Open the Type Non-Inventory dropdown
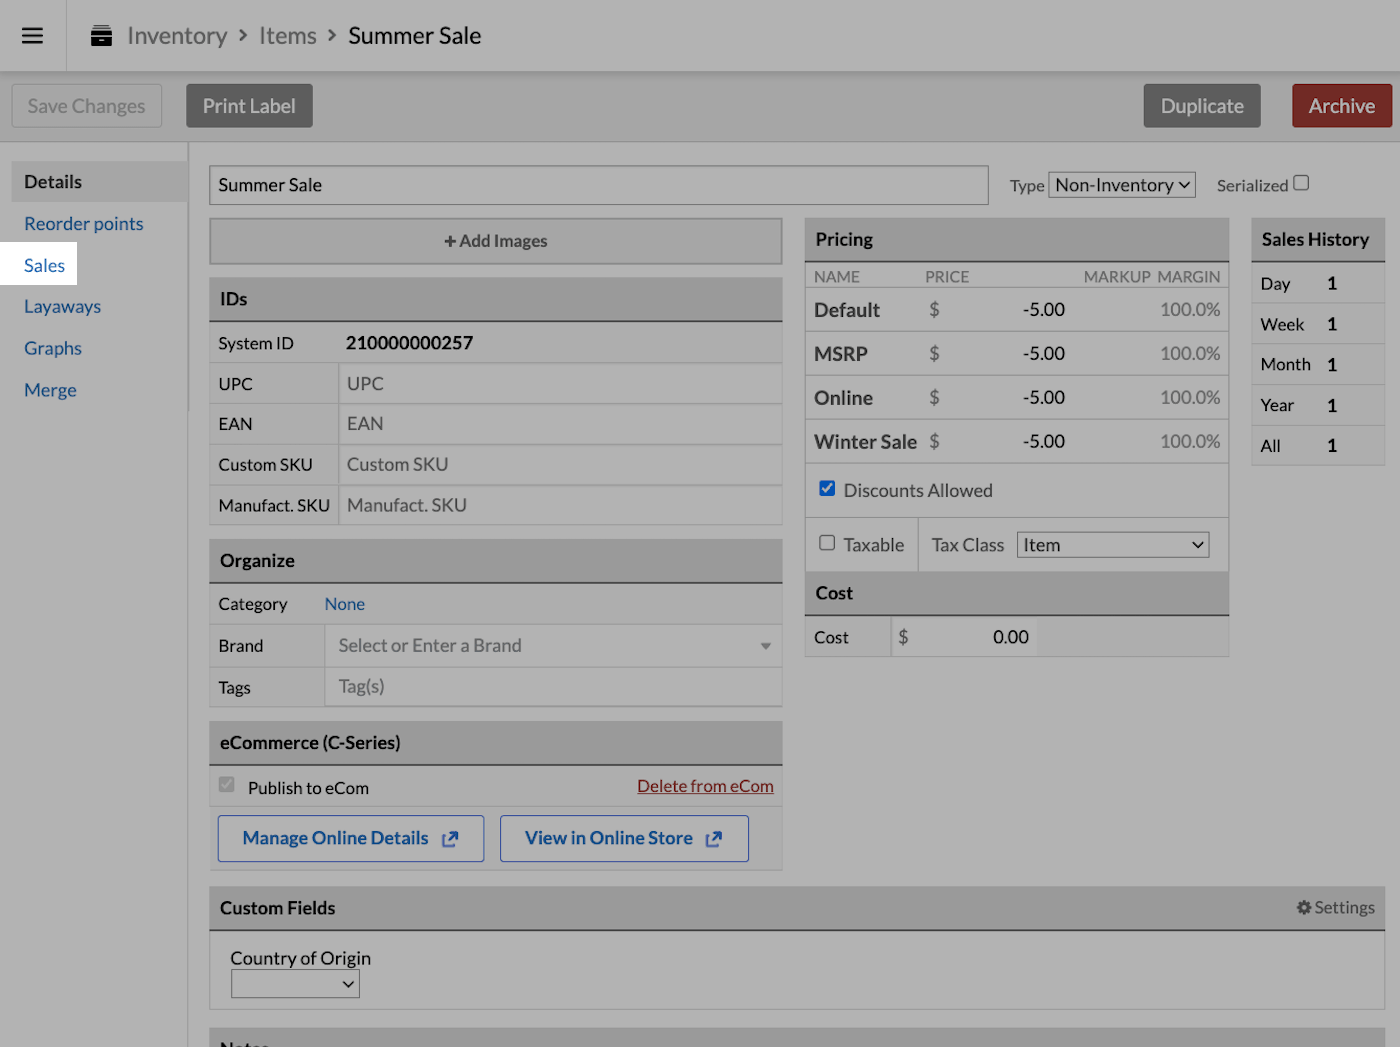1400x1047 pixels. click(x=1122, y=185)
